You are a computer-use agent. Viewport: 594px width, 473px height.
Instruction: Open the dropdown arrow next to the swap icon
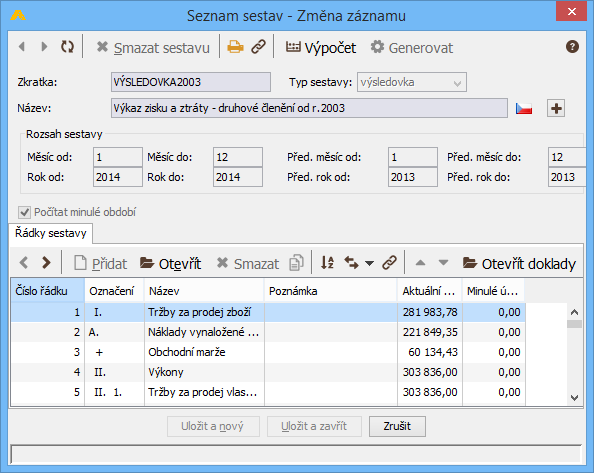point(369,263)
